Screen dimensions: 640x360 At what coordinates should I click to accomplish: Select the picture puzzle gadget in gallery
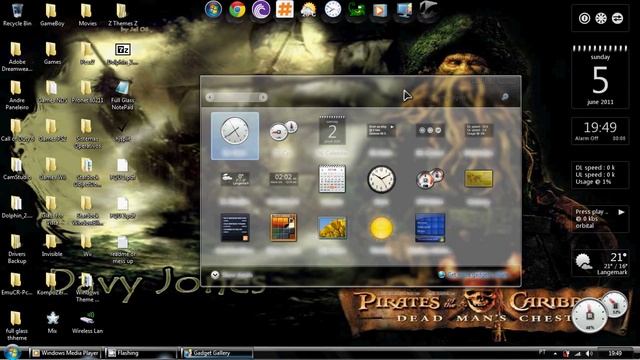[283, 227]
